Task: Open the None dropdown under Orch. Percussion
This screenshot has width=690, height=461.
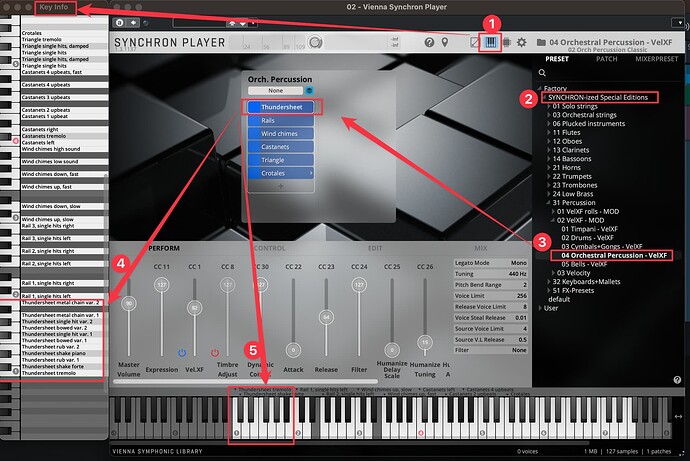Action: point(275,90)
